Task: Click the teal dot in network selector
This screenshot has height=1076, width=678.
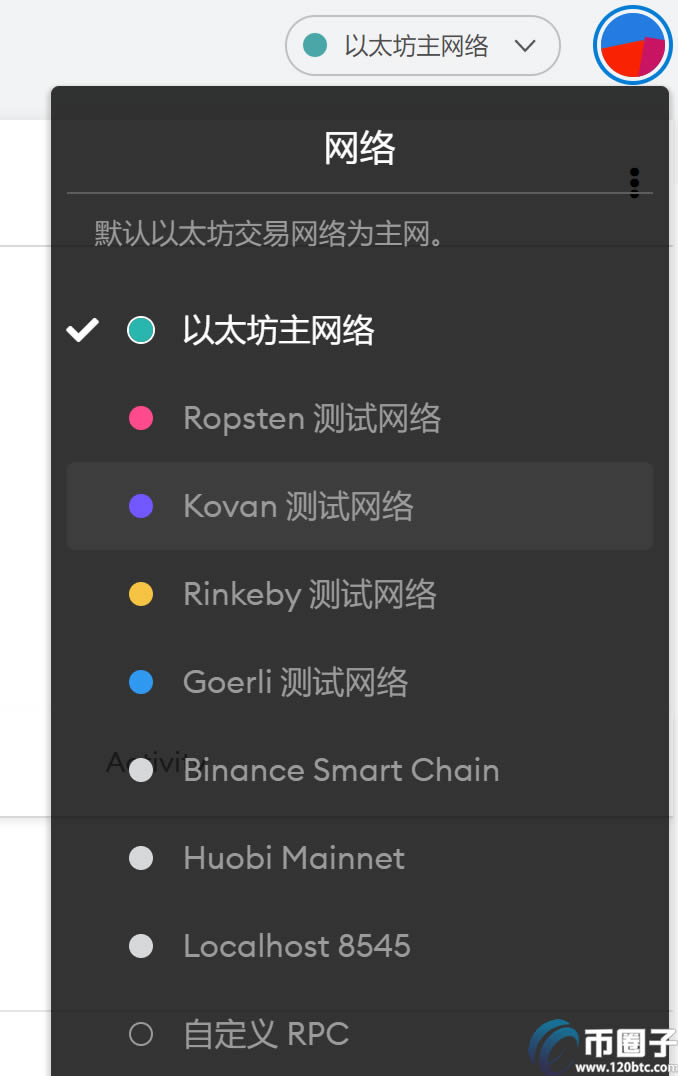Action: point(315,46)
